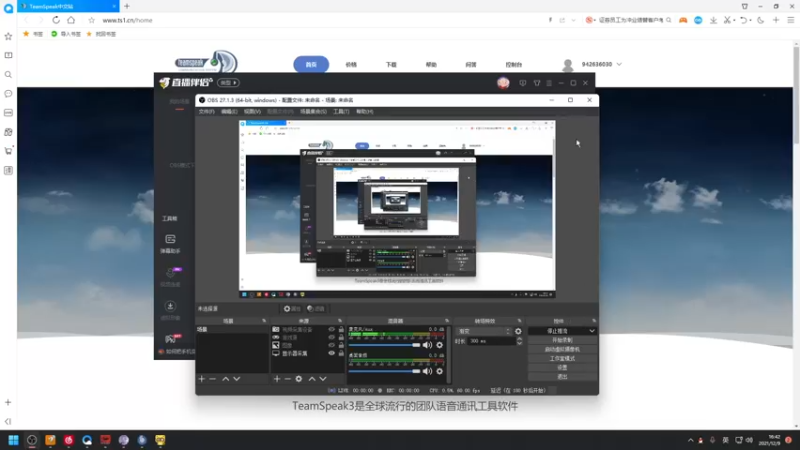
Task: Open OBS Edit menu
Action: pyautogui.click(x=229, y=111)
